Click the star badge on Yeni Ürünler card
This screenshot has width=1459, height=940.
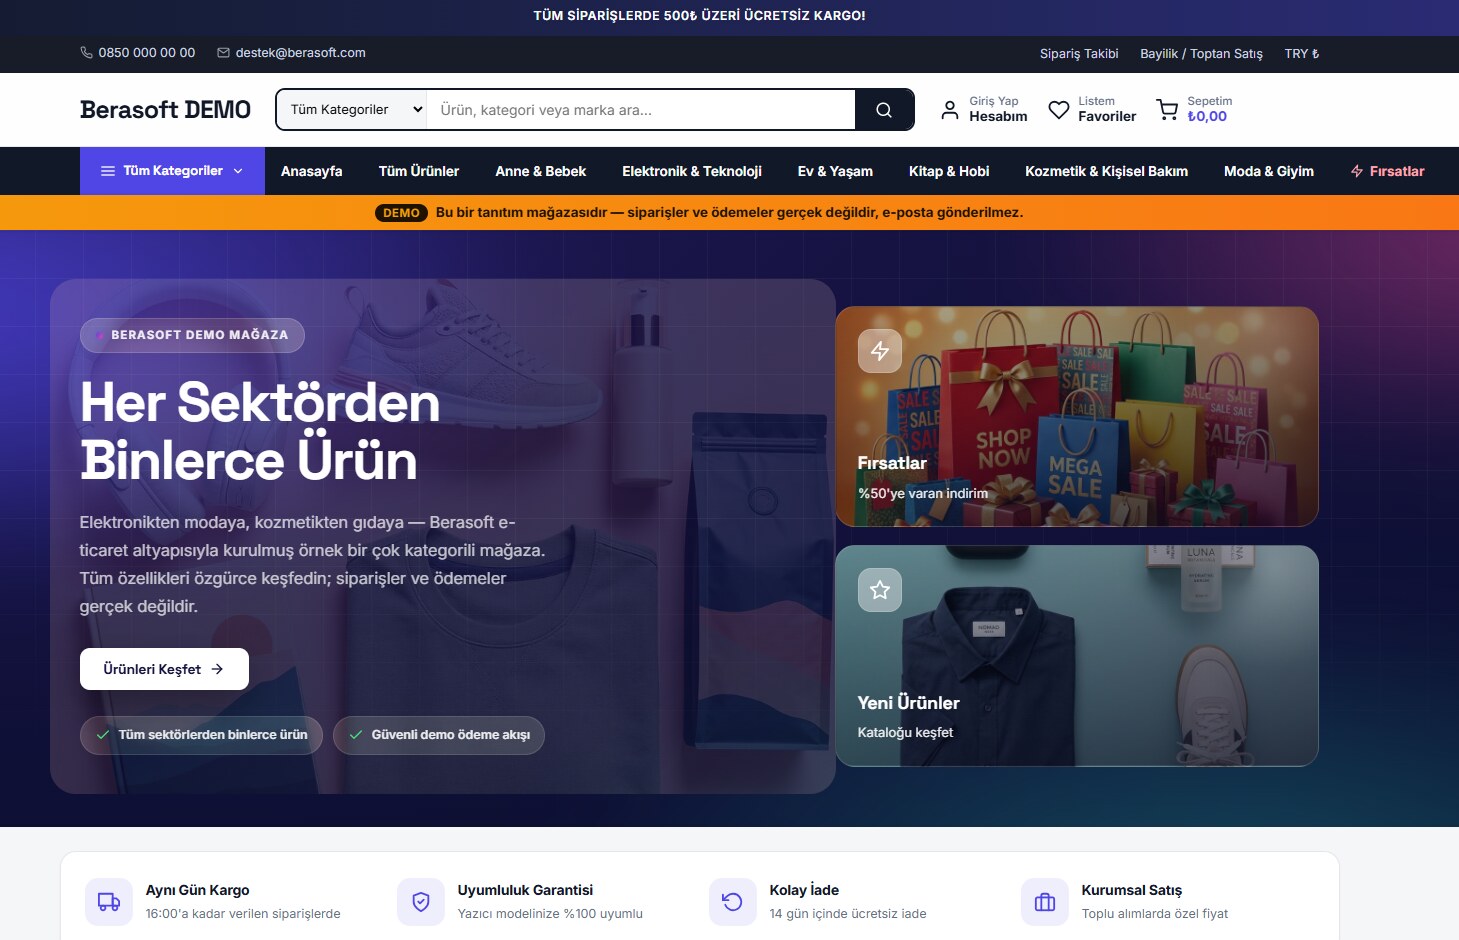pos(880,590)
